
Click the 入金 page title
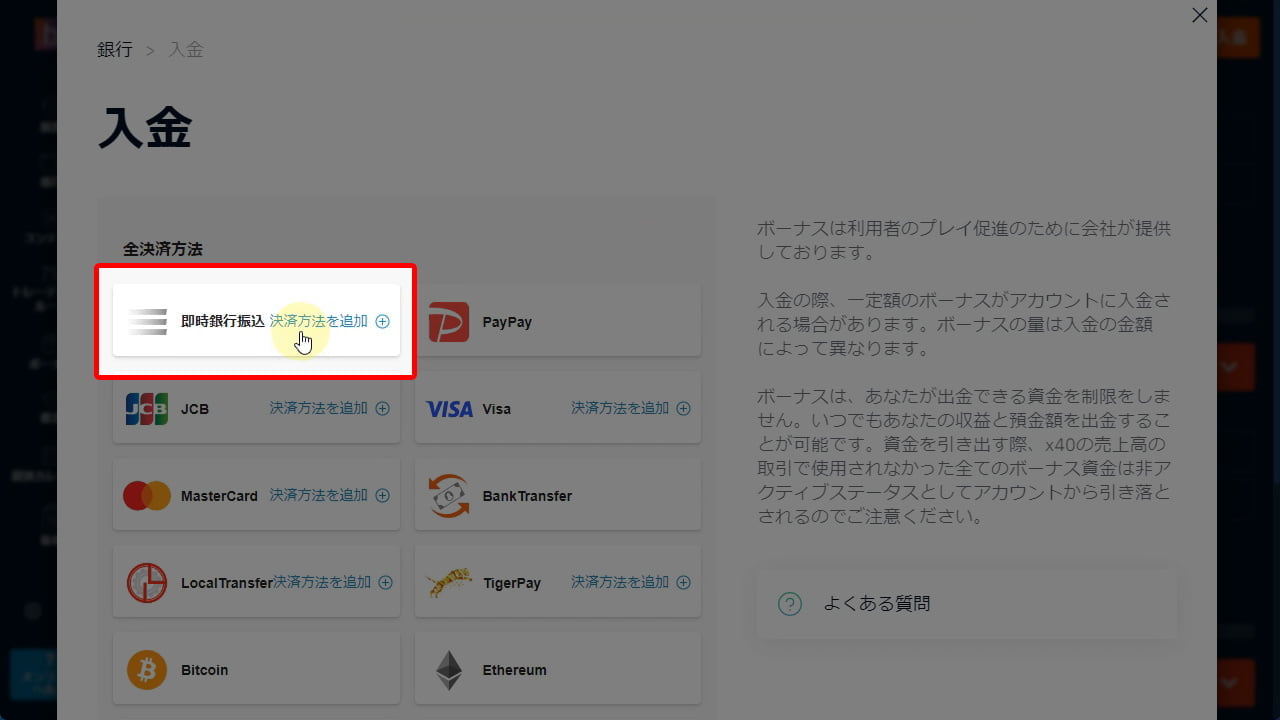145,130
